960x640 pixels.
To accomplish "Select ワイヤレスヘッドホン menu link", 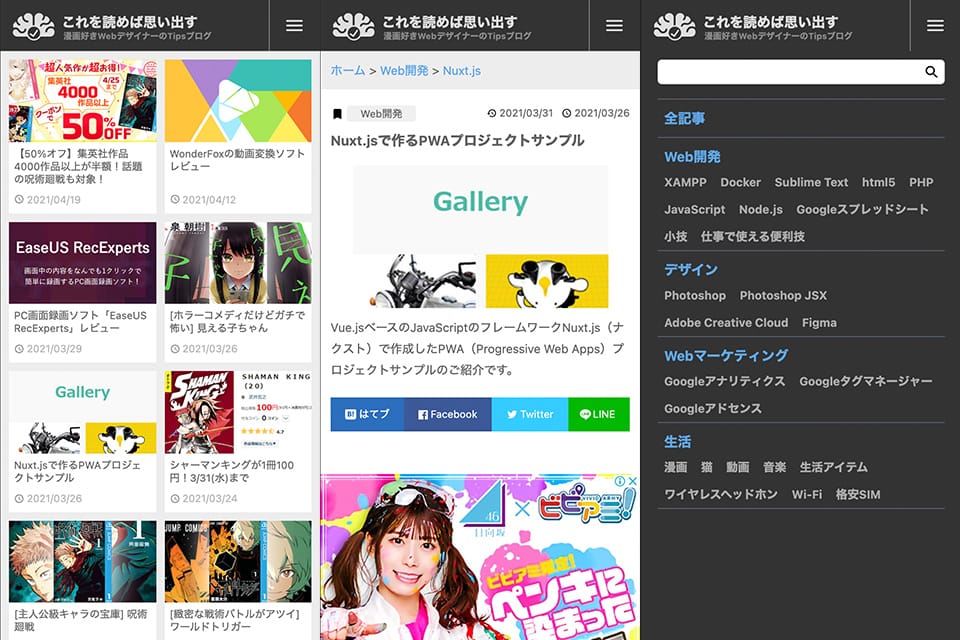I will click(721, 494).
